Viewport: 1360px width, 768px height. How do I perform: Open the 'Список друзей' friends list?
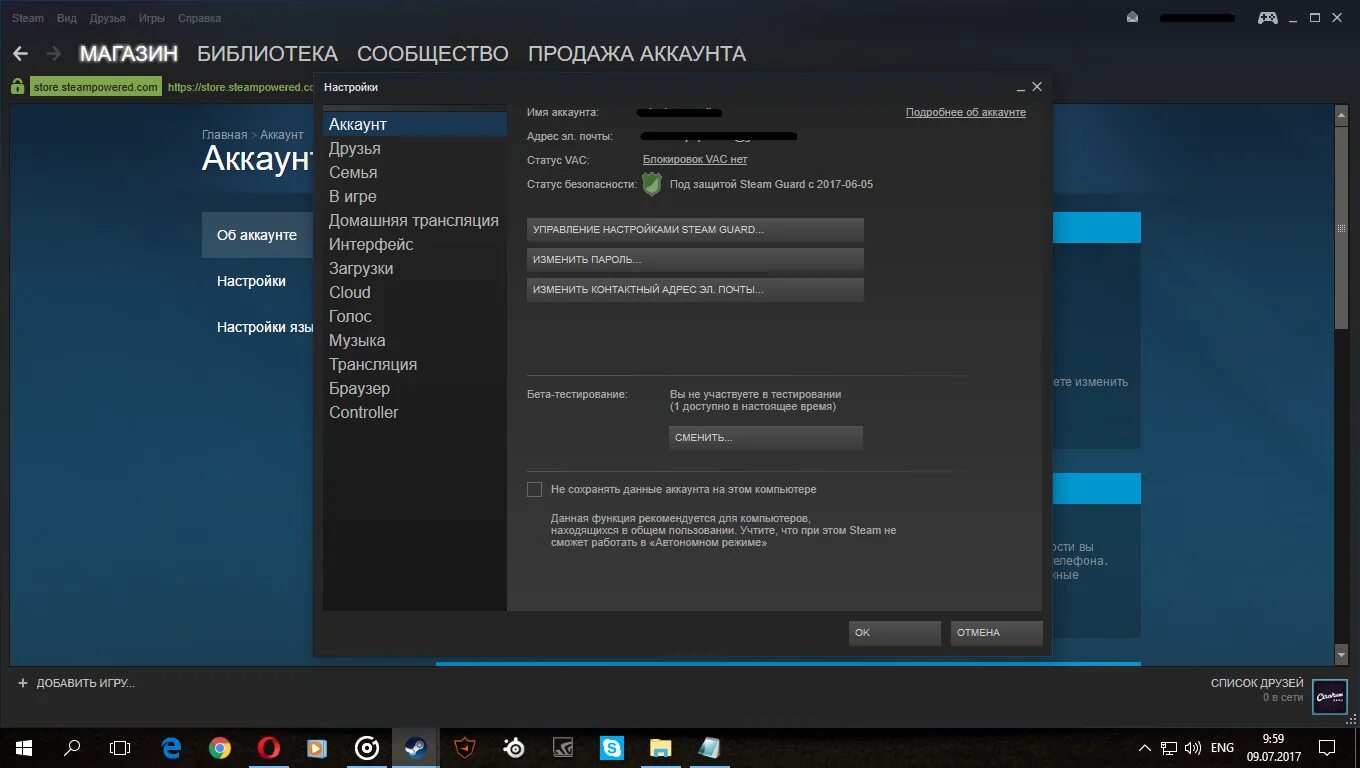(x=1257, y=684)
